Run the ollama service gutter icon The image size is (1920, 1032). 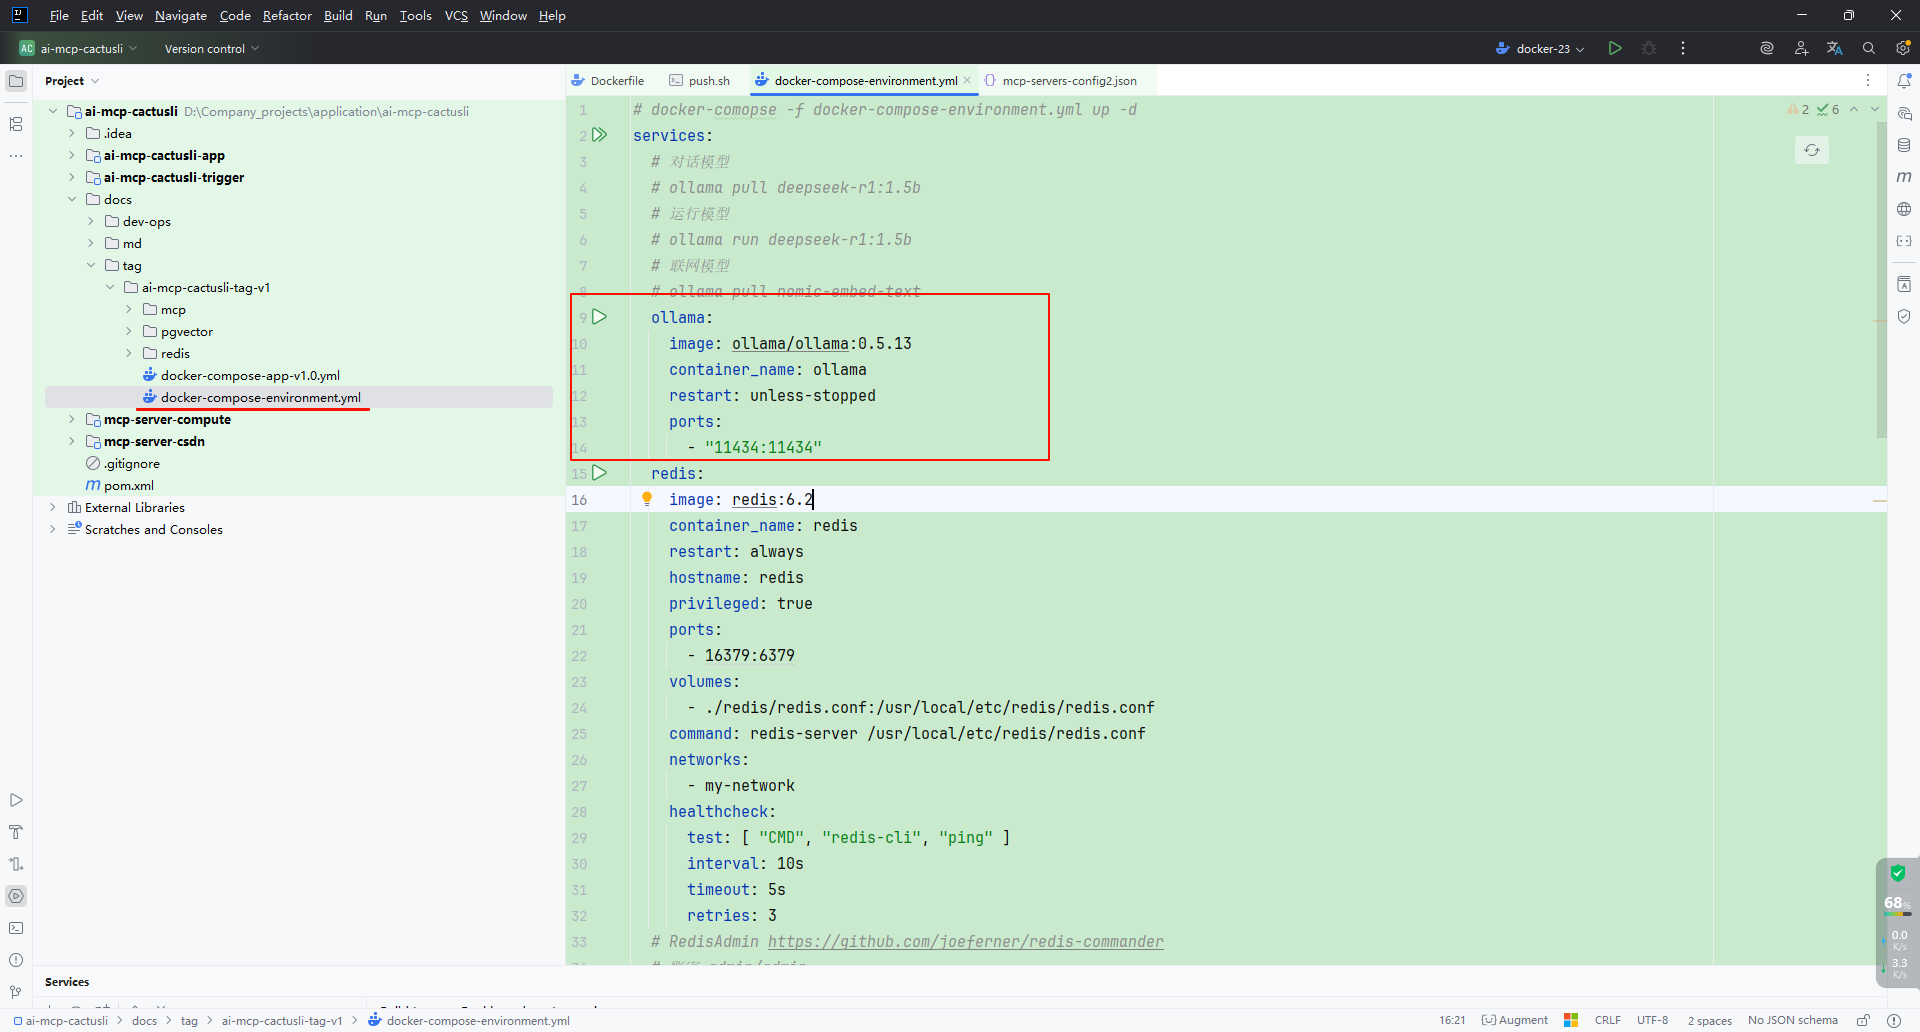(x=600, y=317)
